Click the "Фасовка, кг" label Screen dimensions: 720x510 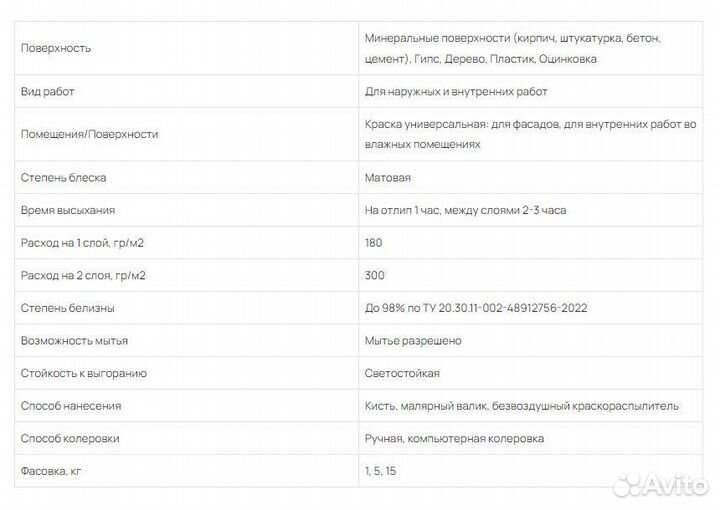[x=51, y=470]
